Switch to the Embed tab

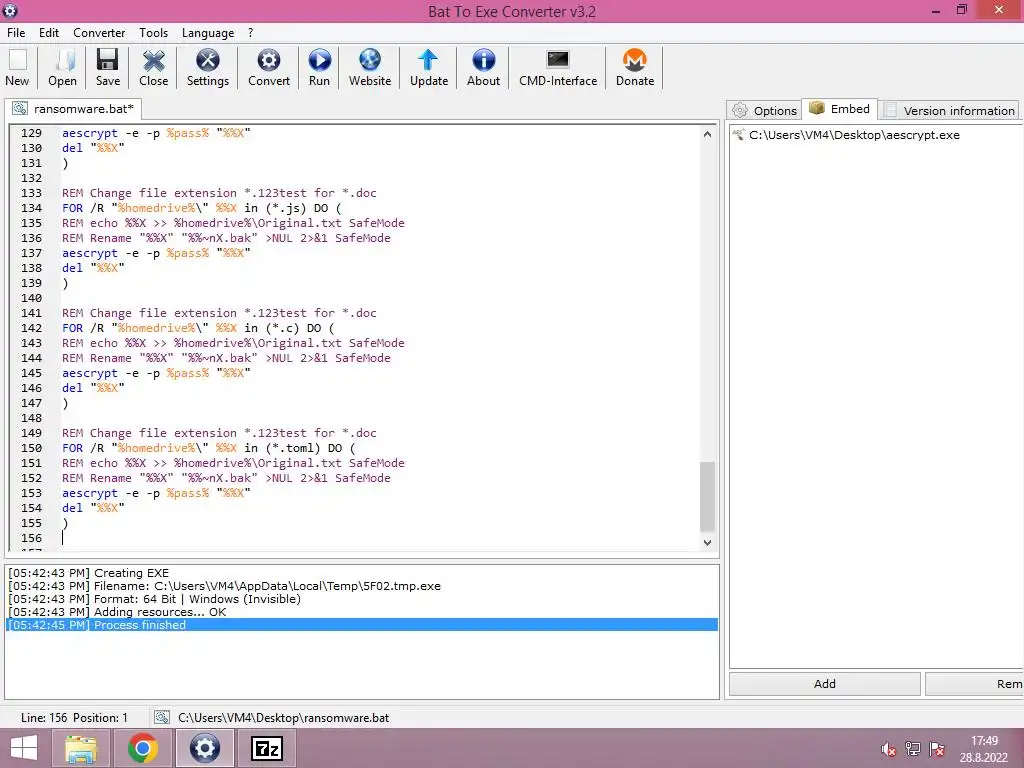840,109
